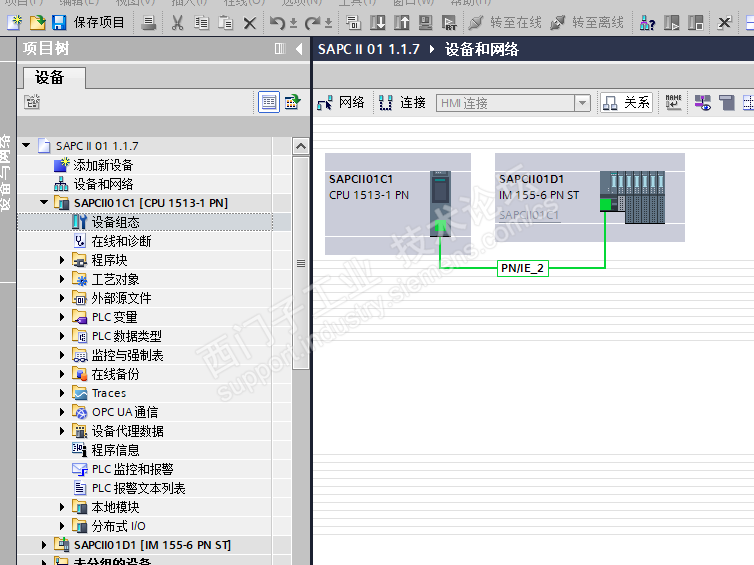Click the Start simulation icon
This screenshot has width=754, height=565.
tap(426, 23)
